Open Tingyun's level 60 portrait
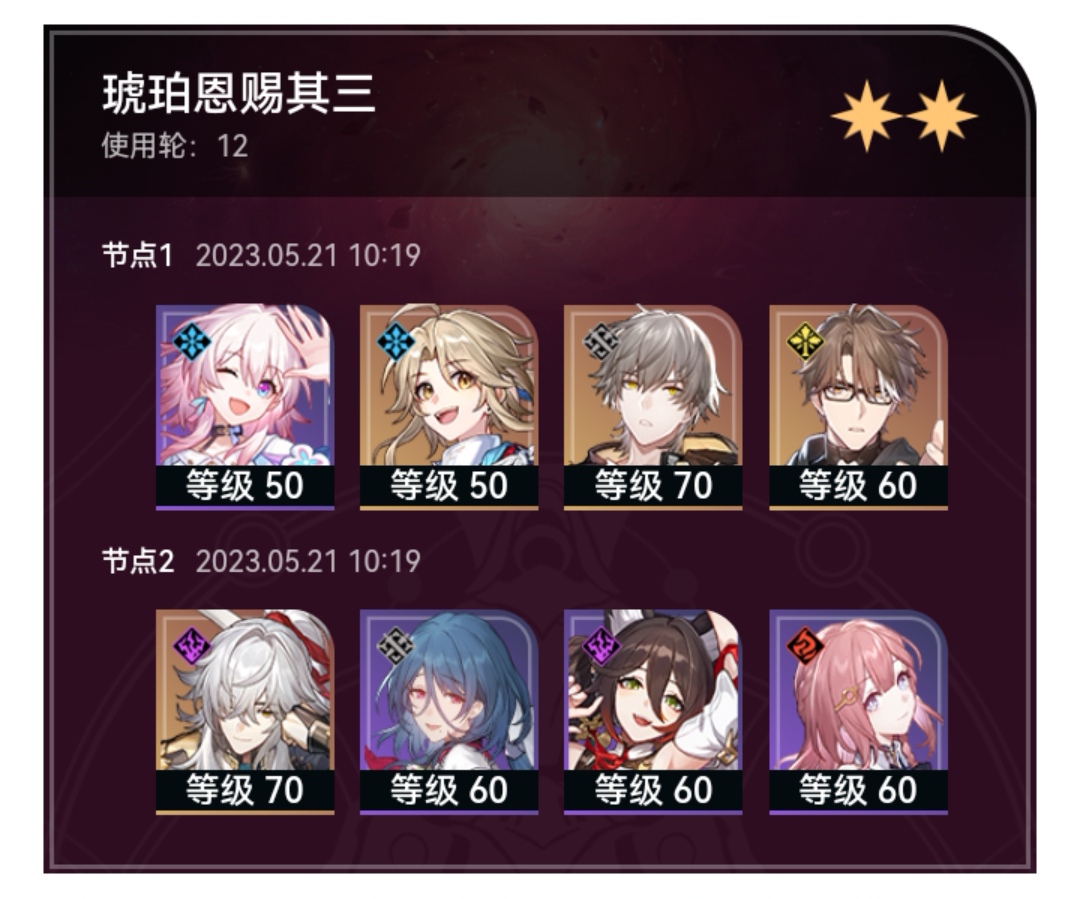Image resolution: width=1080 pixels, height=899 pixels. pyautogui.click(x=653, y=712)
